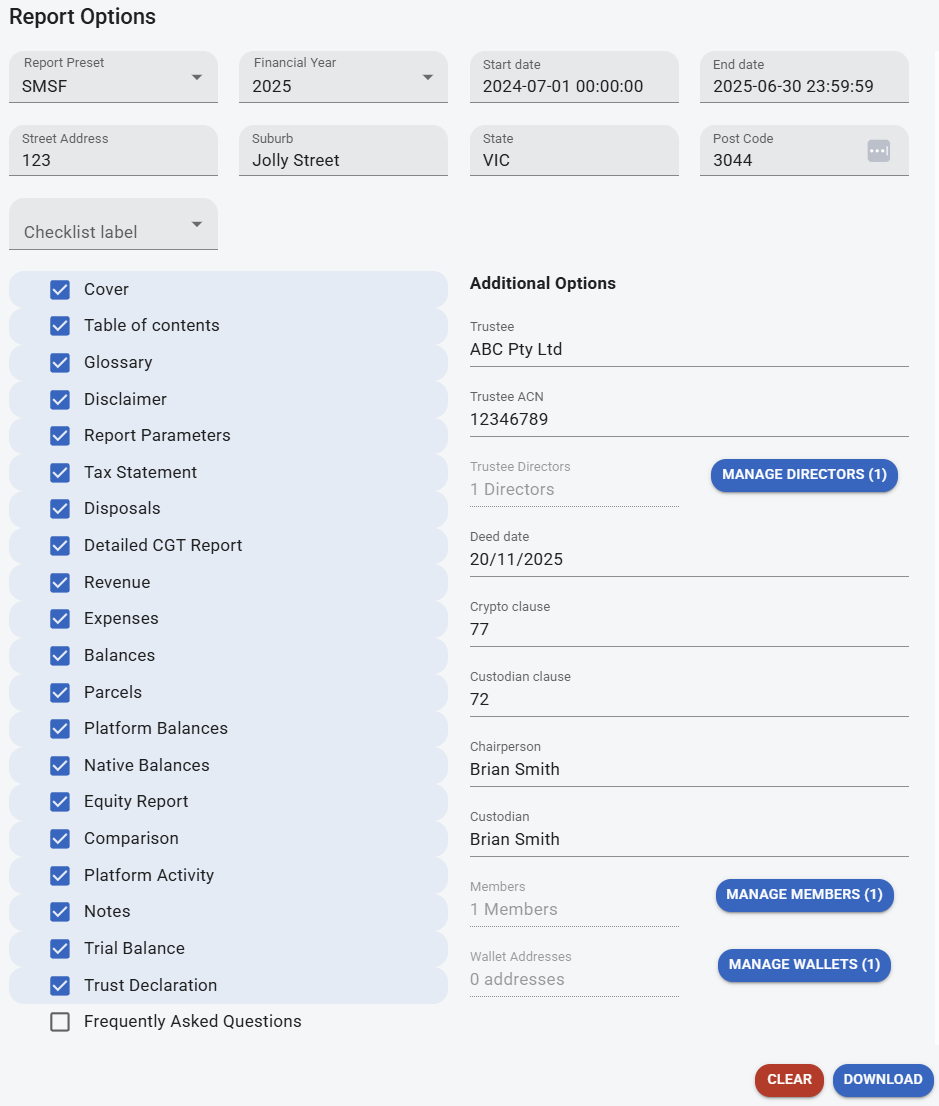
Task: Uncheck the Detailed CGT Report option
Action: (x=60, y=545)
